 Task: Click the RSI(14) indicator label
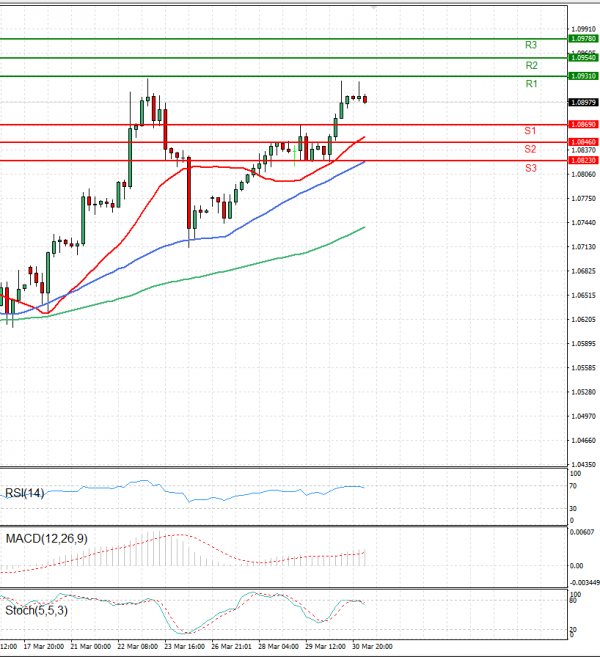[x=24, y=493]
